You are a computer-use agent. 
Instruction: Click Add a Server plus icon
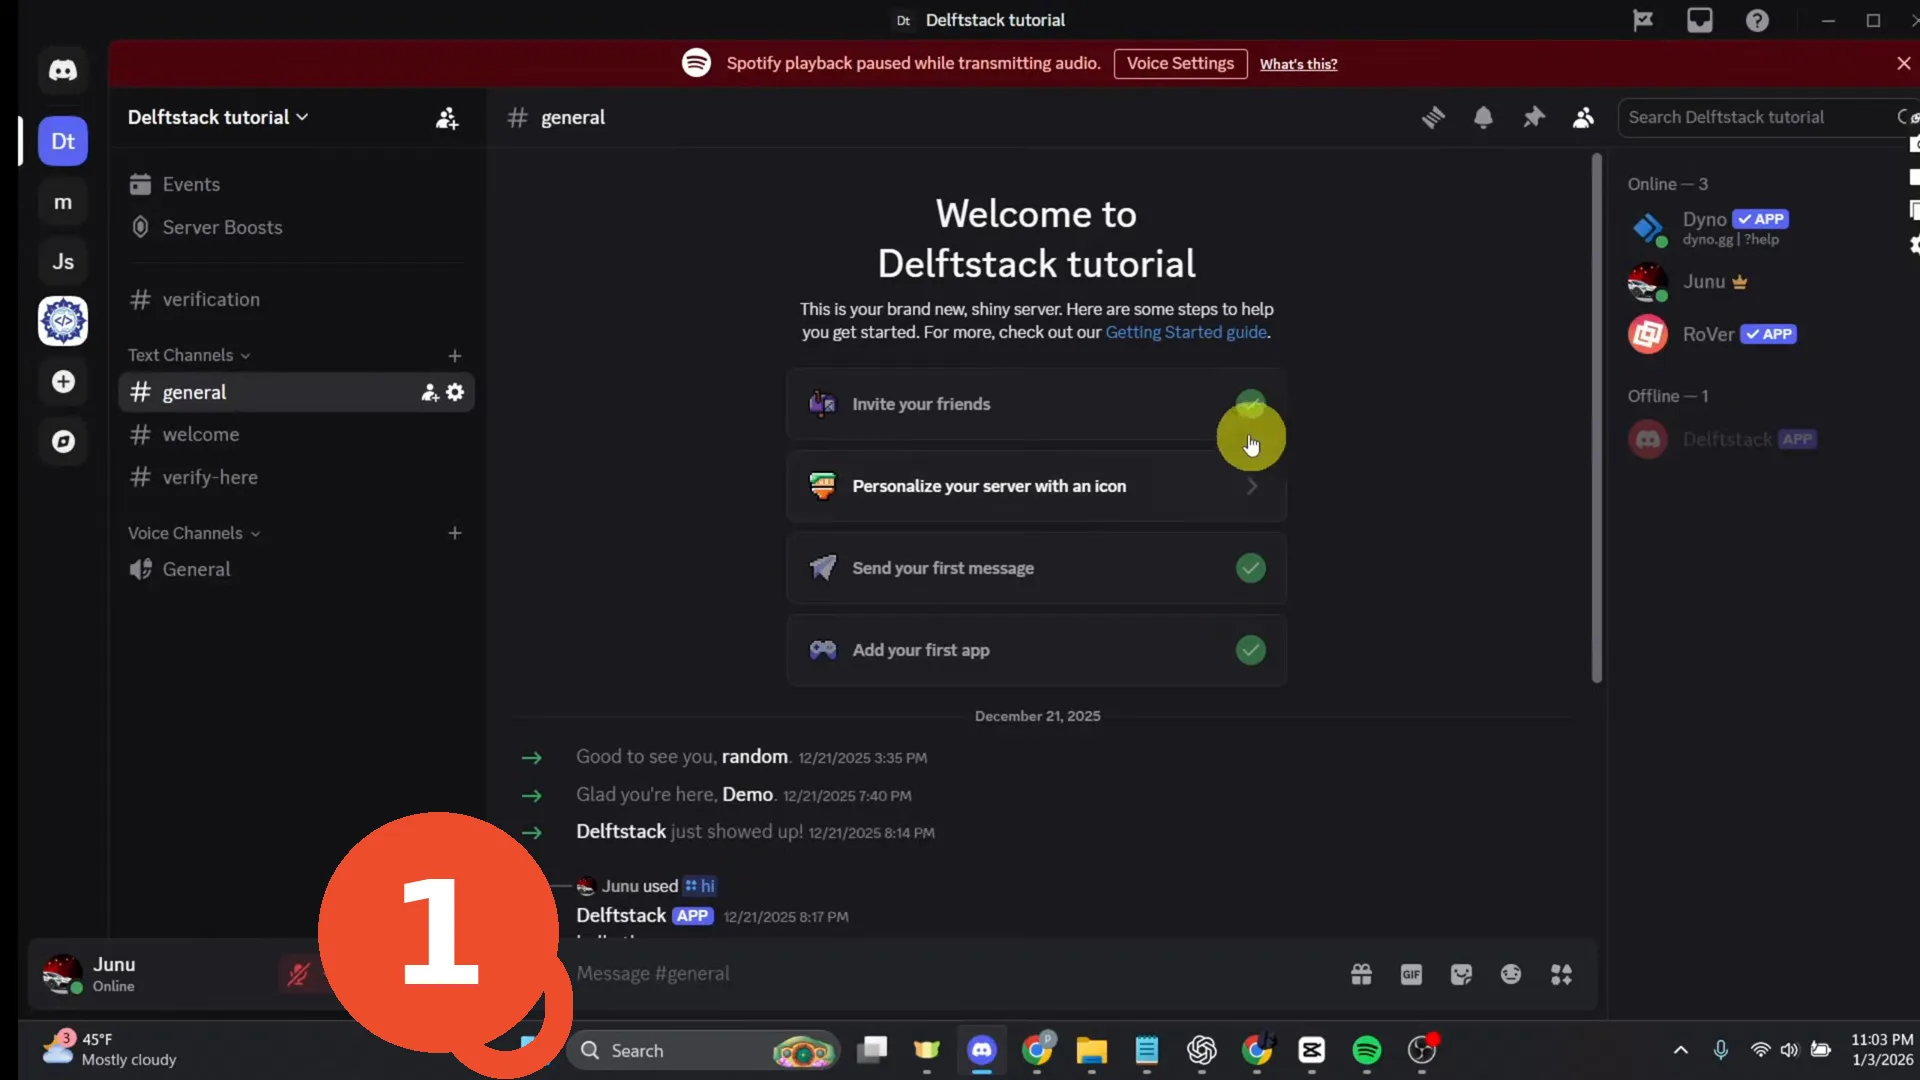click(63, 382)
